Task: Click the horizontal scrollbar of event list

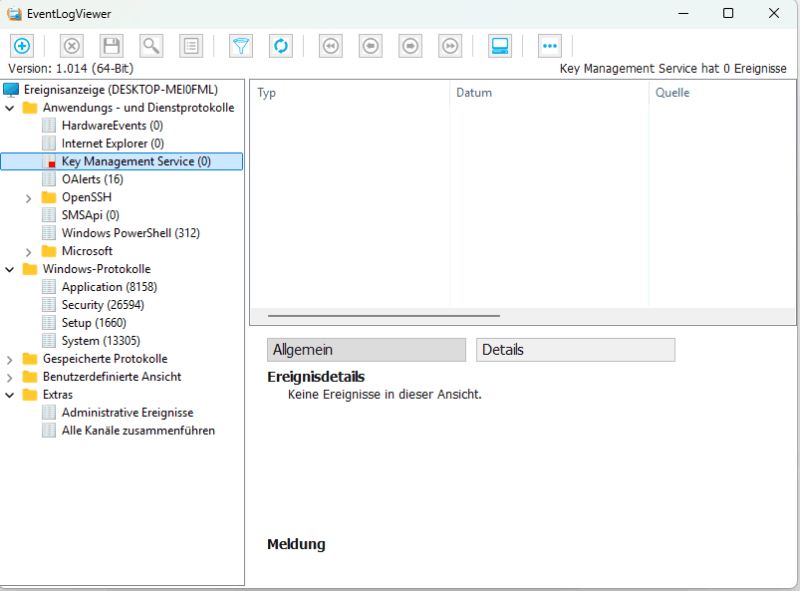Action: 384,315
